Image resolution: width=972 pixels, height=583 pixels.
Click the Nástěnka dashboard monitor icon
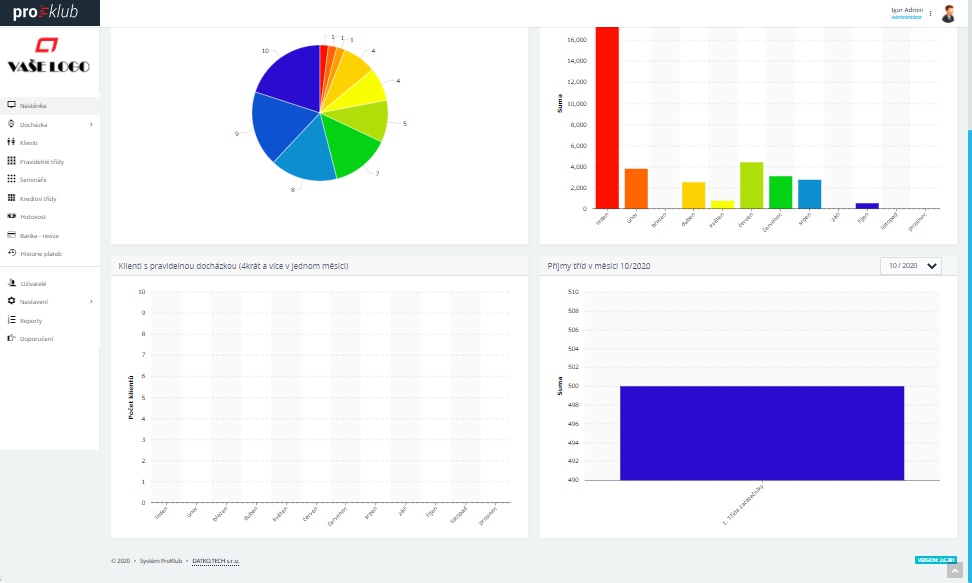[11, 105]
